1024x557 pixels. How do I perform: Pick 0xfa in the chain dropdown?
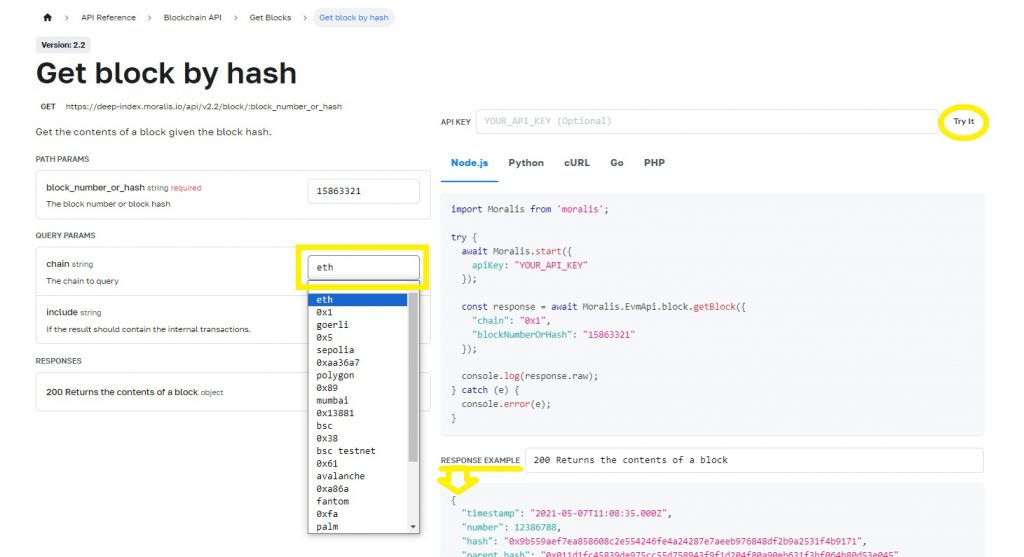(358, 515)
